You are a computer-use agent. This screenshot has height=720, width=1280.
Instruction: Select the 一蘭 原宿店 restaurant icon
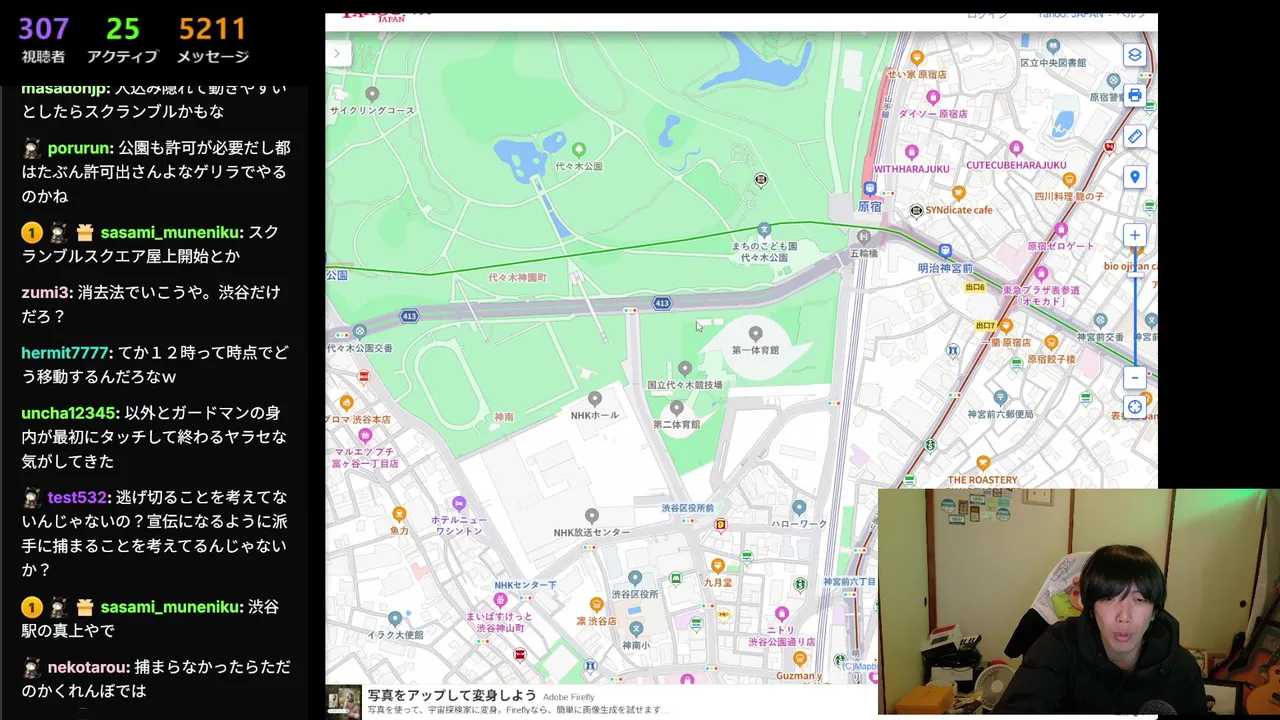pos(1005,326)
